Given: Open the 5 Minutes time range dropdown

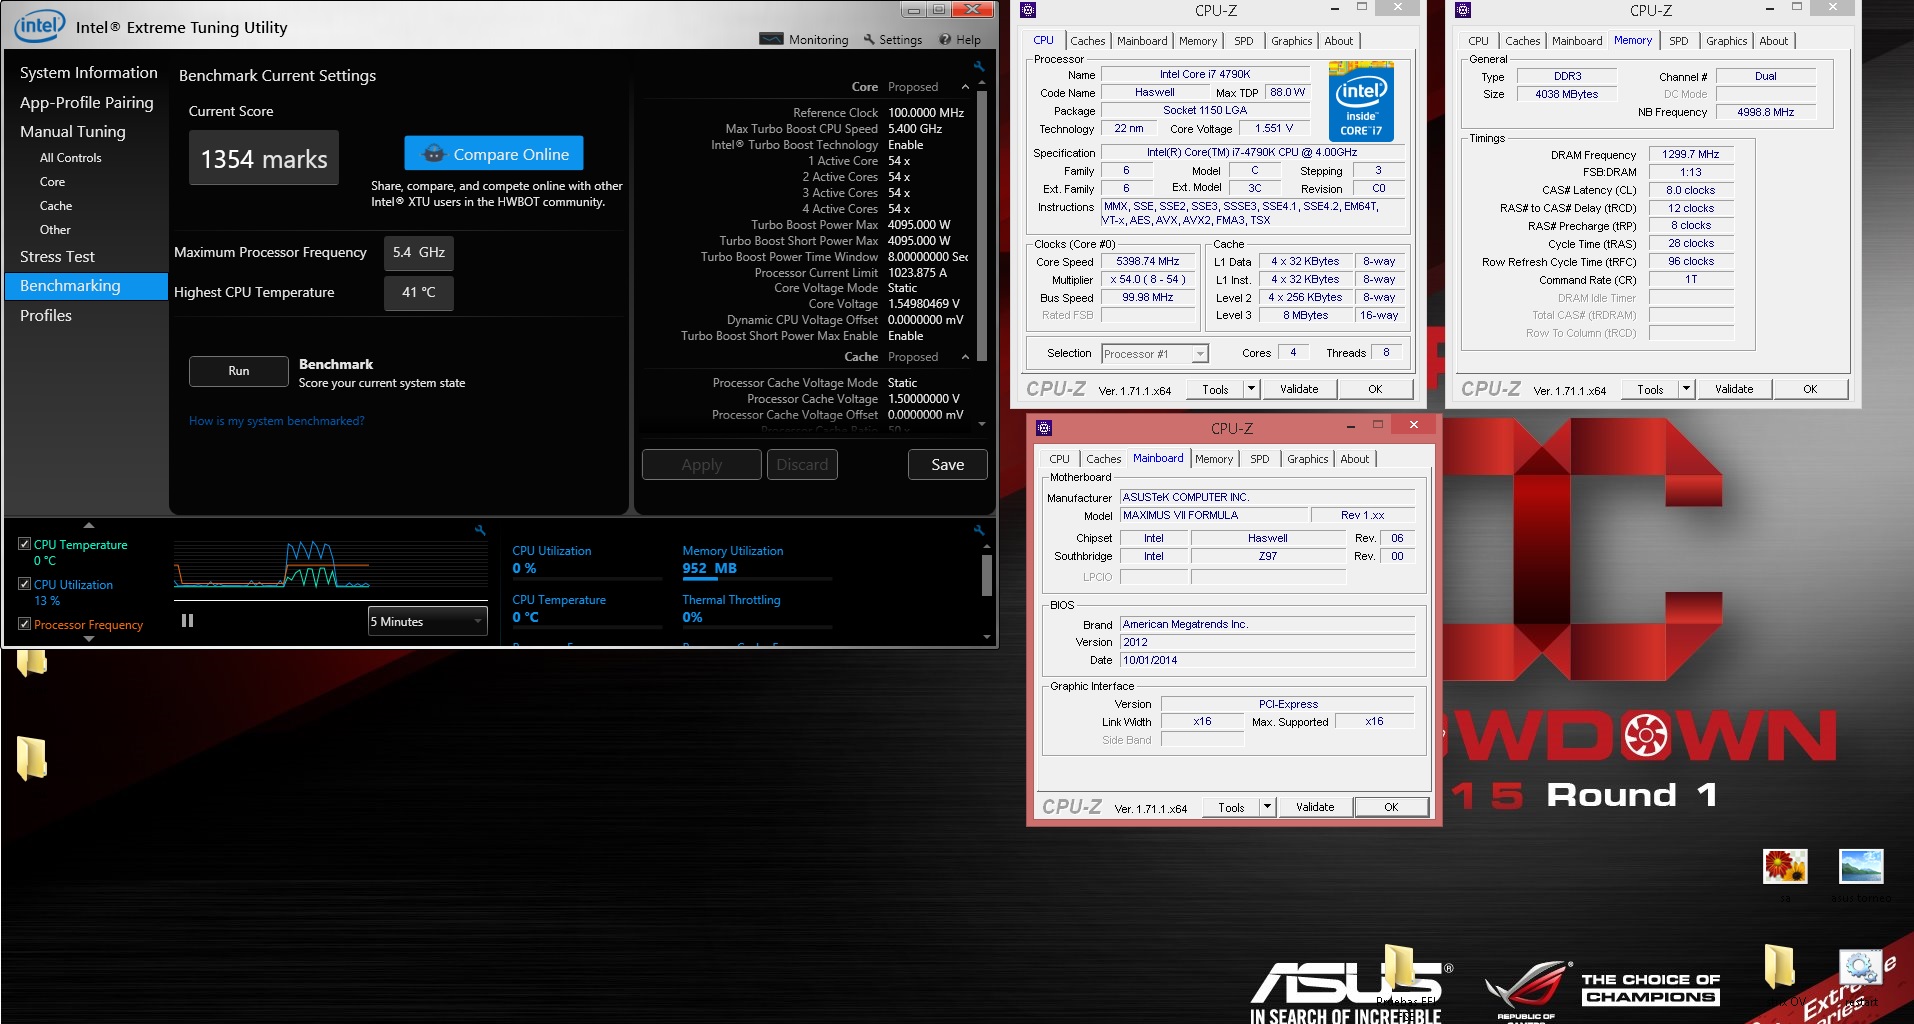Looking at the screenshot, I should point(428,621).
